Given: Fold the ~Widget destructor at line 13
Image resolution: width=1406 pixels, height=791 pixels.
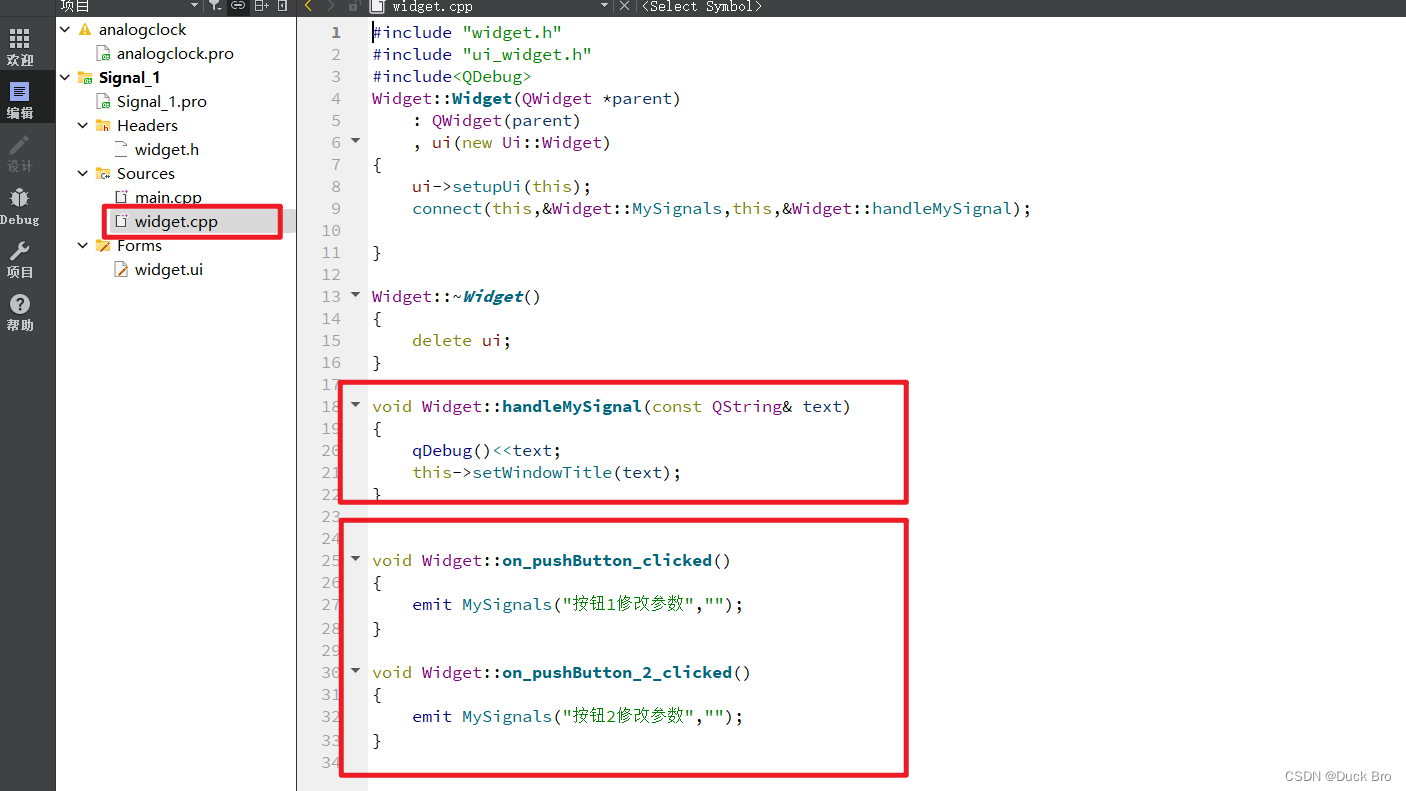Looking at the screenshot, I should point(355,295).
